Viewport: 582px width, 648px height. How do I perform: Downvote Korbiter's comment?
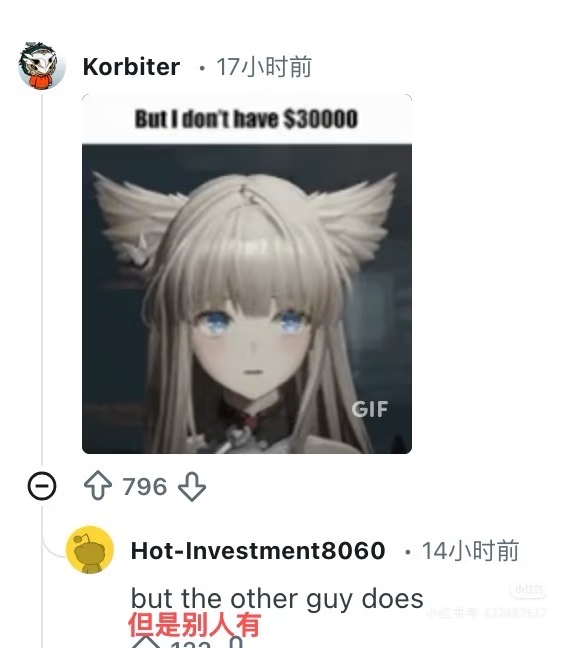[x=192, y=486]
